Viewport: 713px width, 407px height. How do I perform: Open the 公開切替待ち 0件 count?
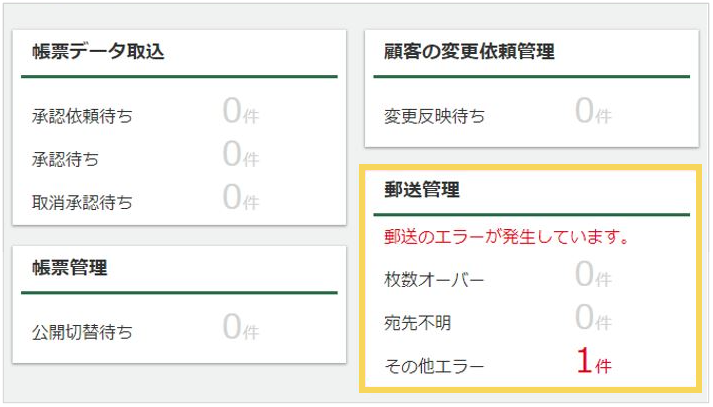pyautogui.click(x=240, y=328)
